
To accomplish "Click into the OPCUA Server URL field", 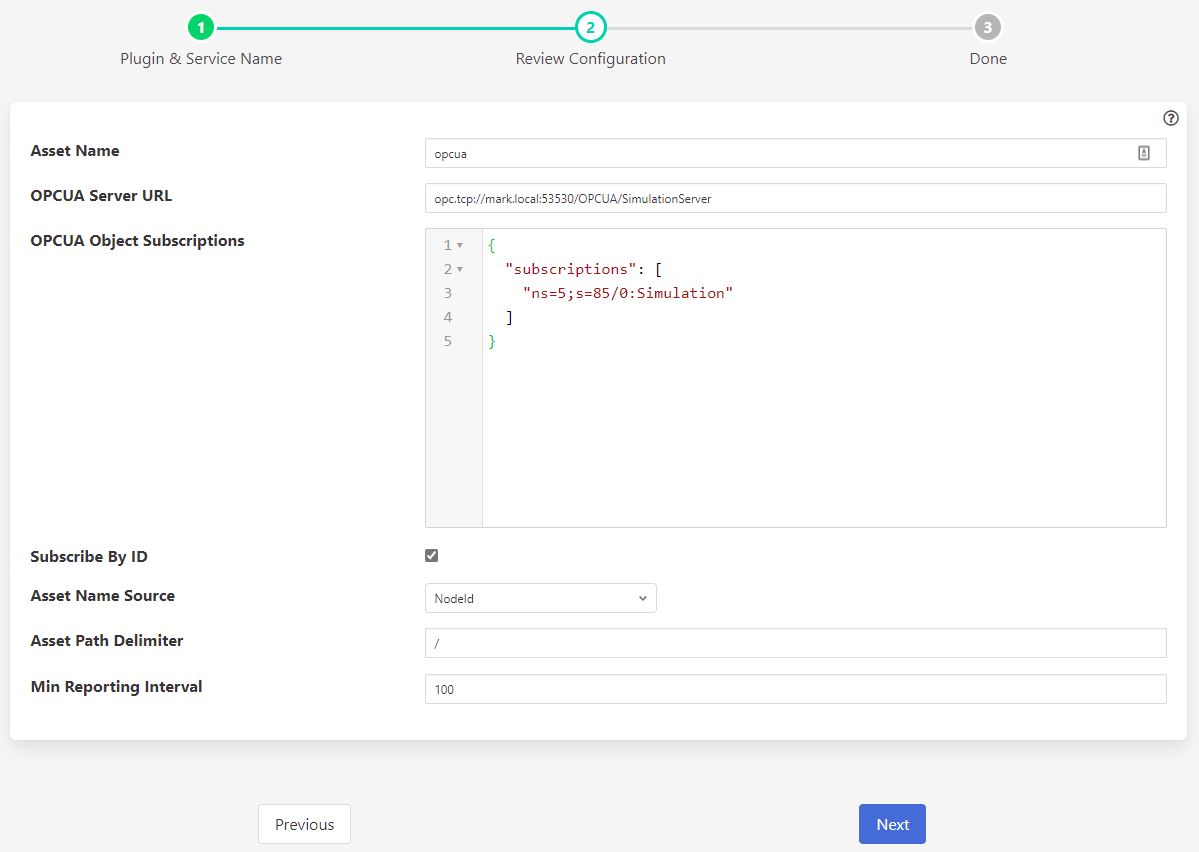I will (x=795, y=198).
